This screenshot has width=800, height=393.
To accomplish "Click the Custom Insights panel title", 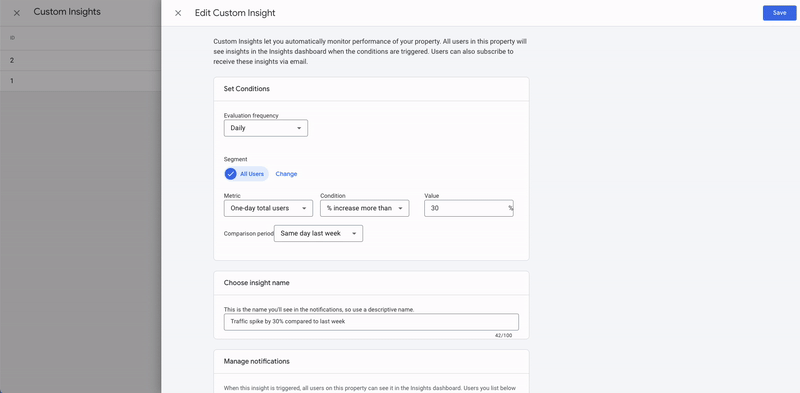I will tap(67, 12).
